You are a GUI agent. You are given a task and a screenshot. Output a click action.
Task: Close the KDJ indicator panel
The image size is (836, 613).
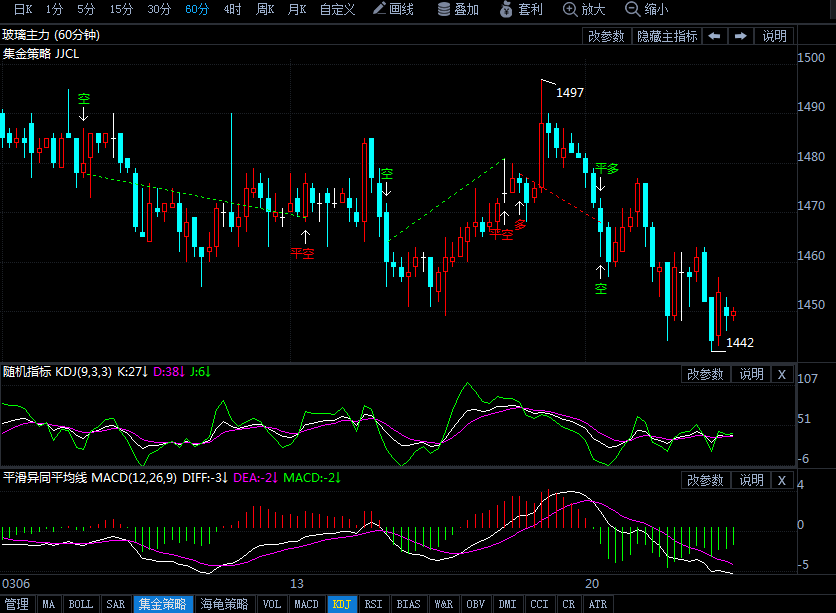[x=782, y=374]
